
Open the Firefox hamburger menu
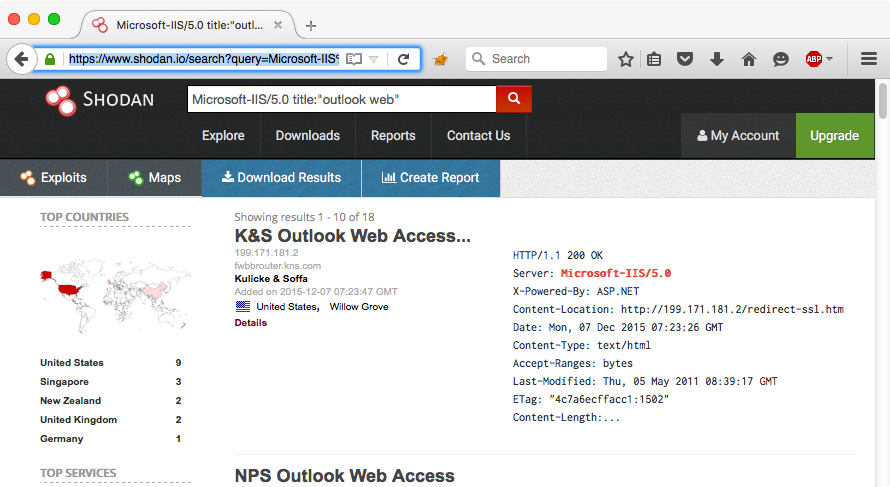(868, 59)
